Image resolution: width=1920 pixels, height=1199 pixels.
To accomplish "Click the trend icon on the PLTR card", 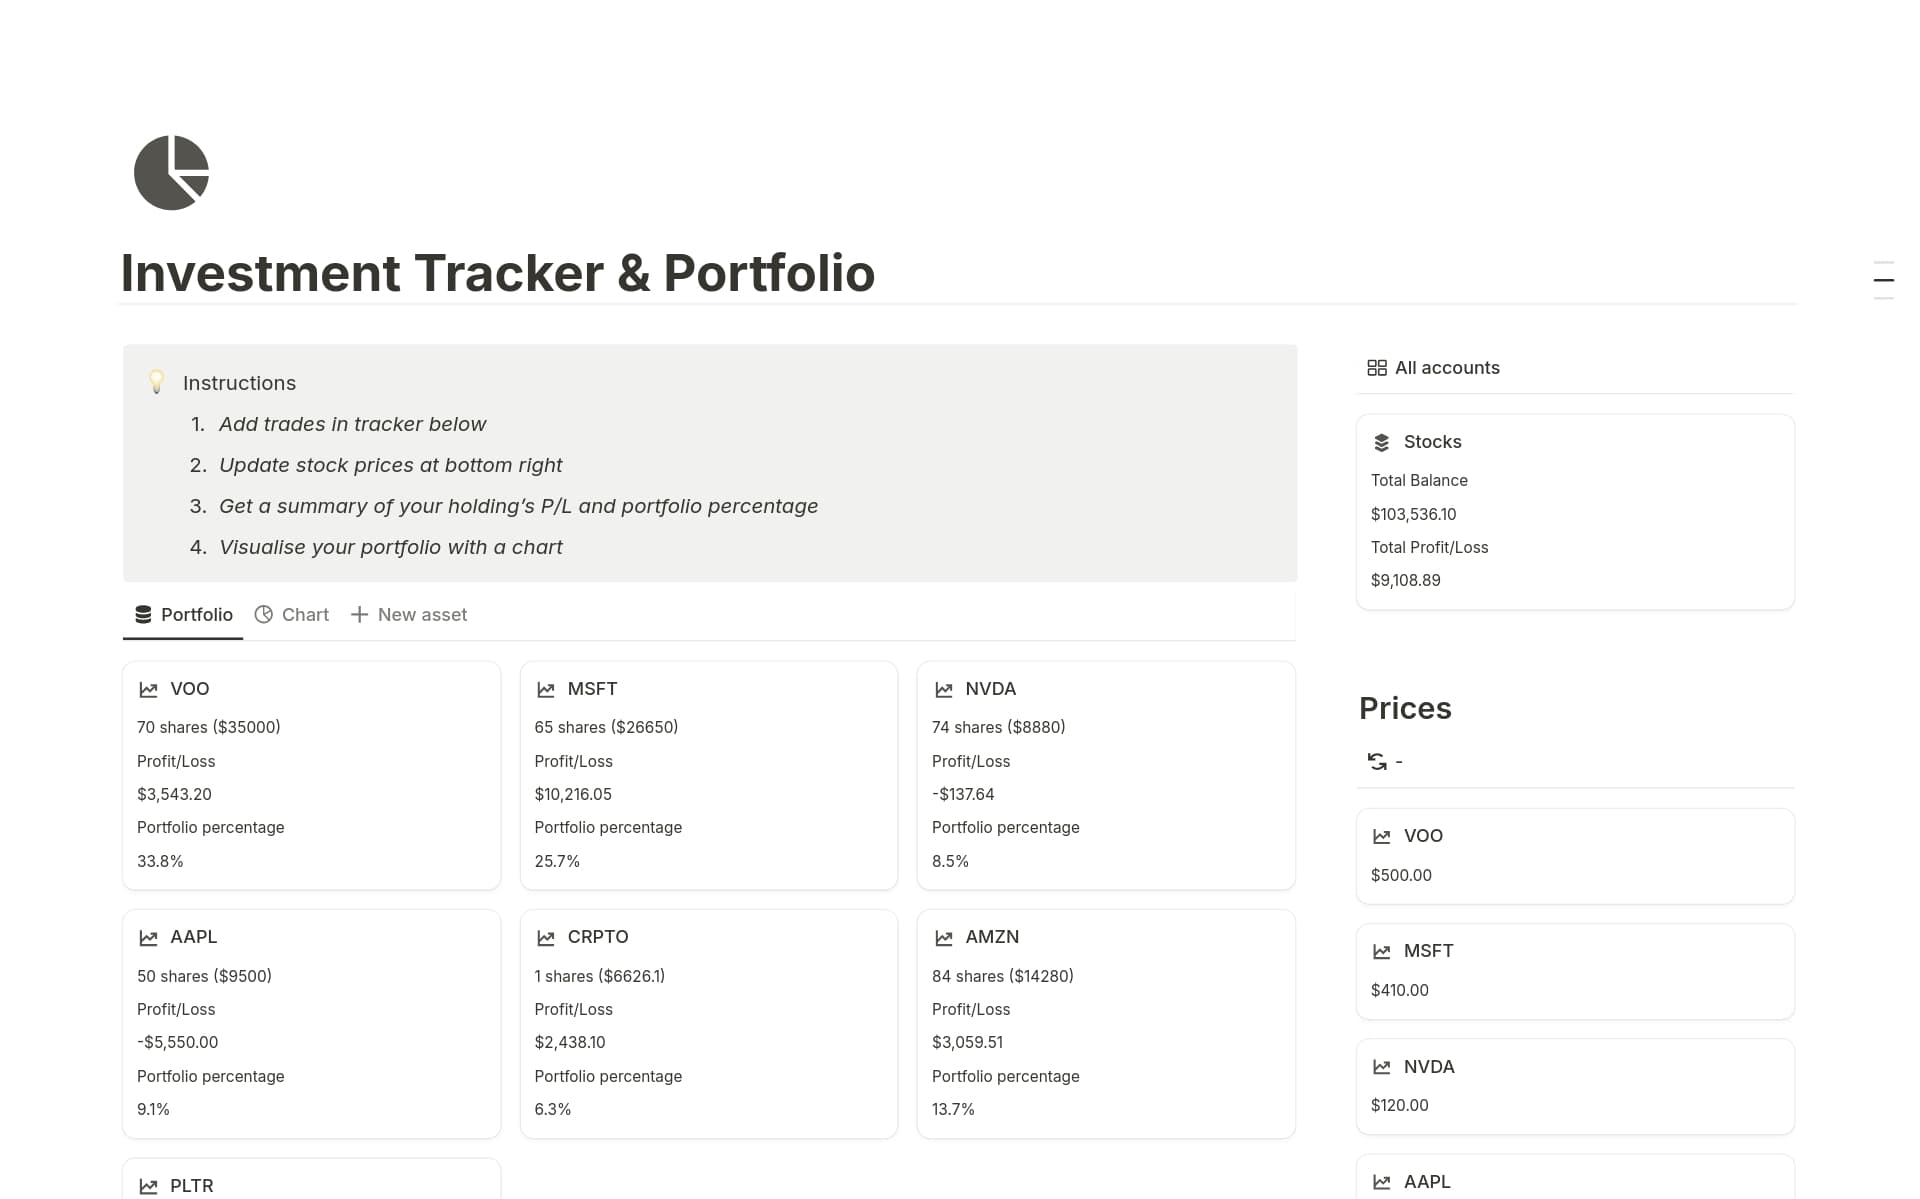I will pyautogui.click(x=147, y=1186).
